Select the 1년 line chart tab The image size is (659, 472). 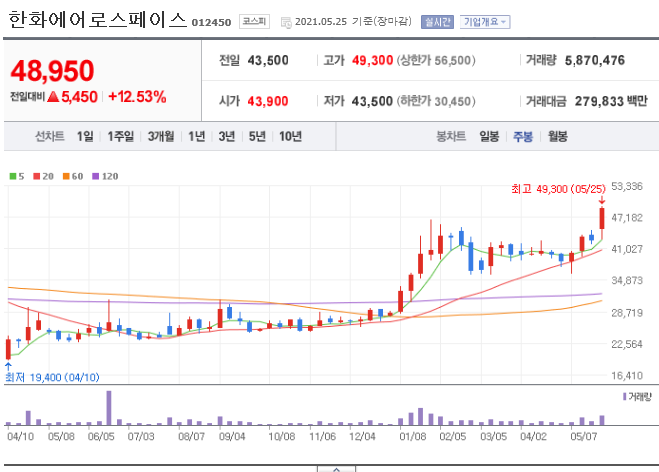[x=197, y=136]
